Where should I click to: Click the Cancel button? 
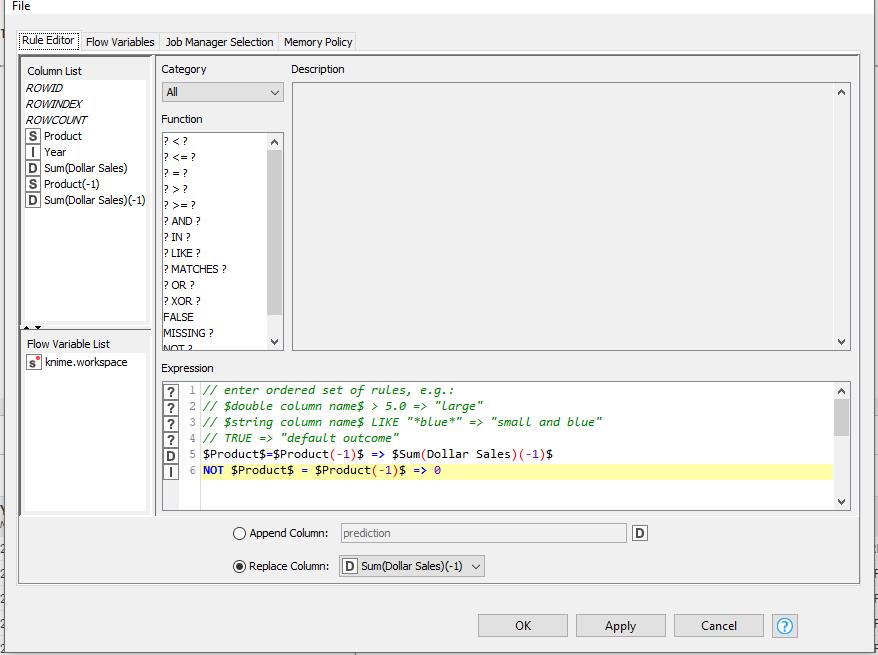(718, 625)
